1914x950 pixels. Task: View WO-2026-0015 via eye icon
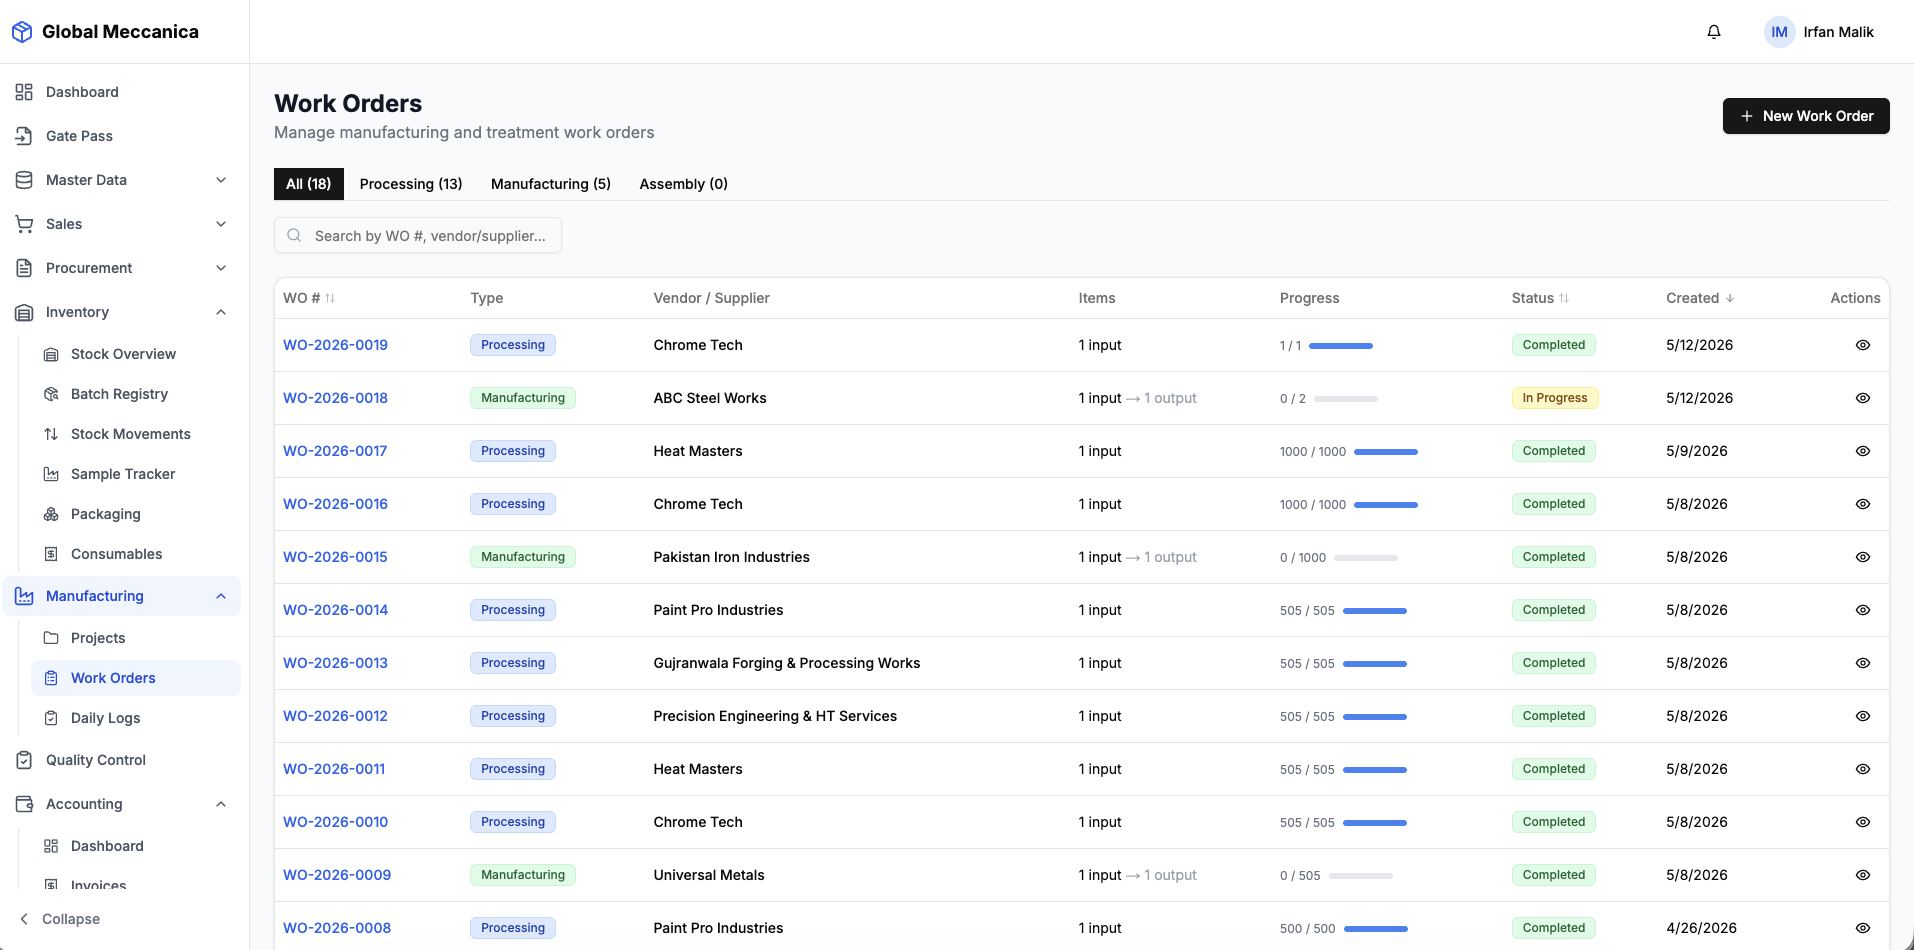point(1862,557)
